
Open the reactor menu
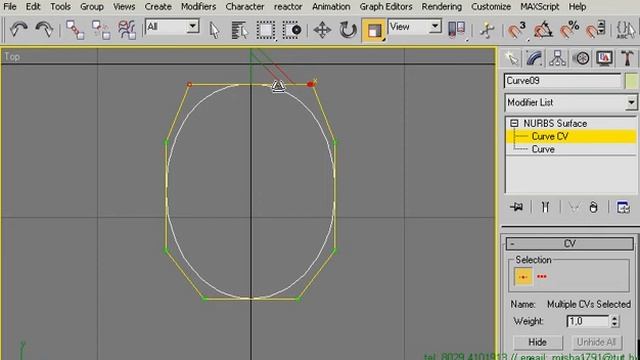click(288, 7)
